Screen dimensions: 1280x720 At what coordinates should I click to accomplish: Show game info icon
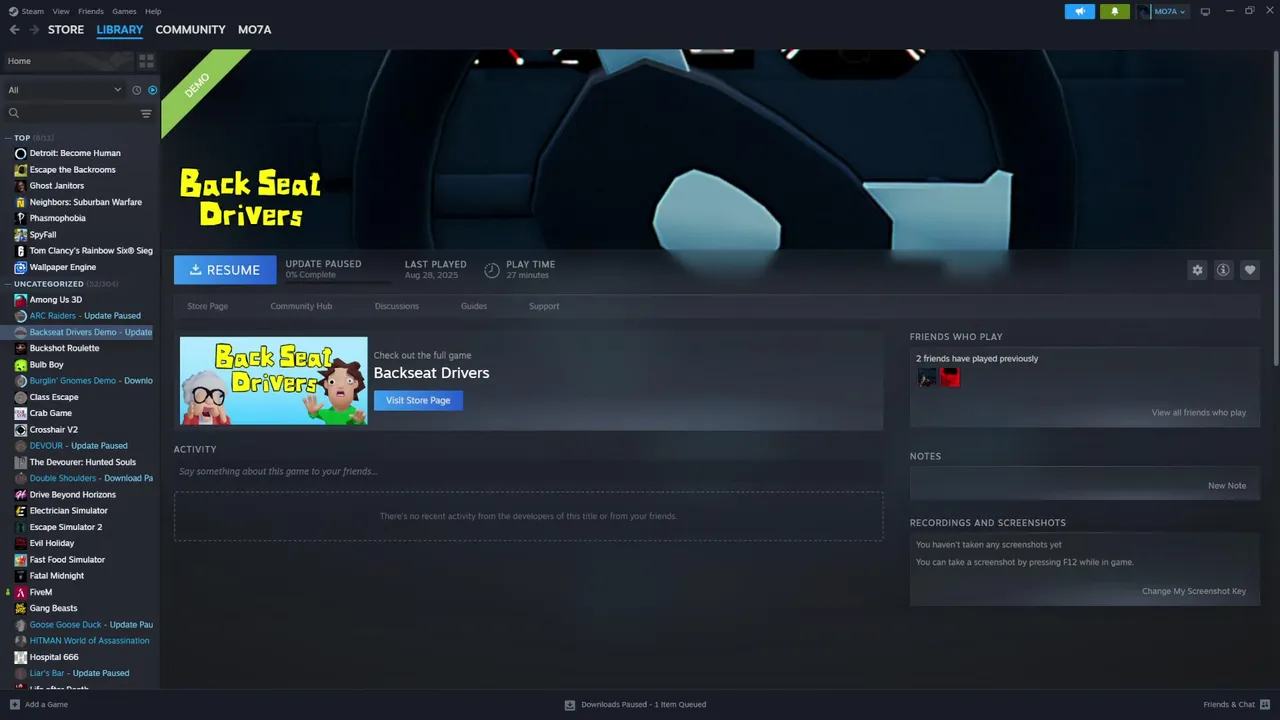pyautogui.click(x=1223, y=270)
